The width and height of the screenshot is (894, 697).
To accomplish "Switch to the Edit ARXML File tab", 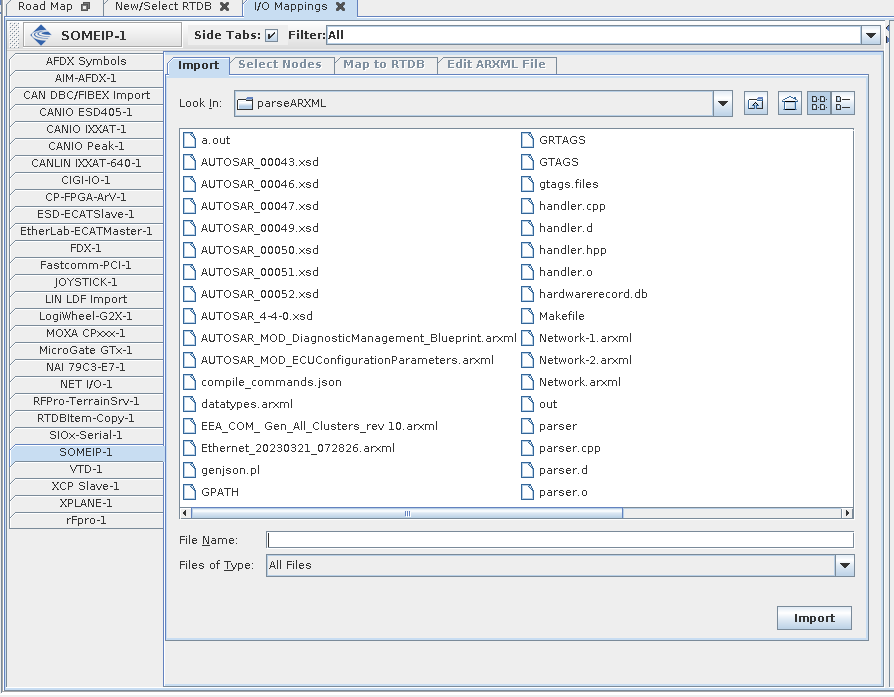I will 496,64.
